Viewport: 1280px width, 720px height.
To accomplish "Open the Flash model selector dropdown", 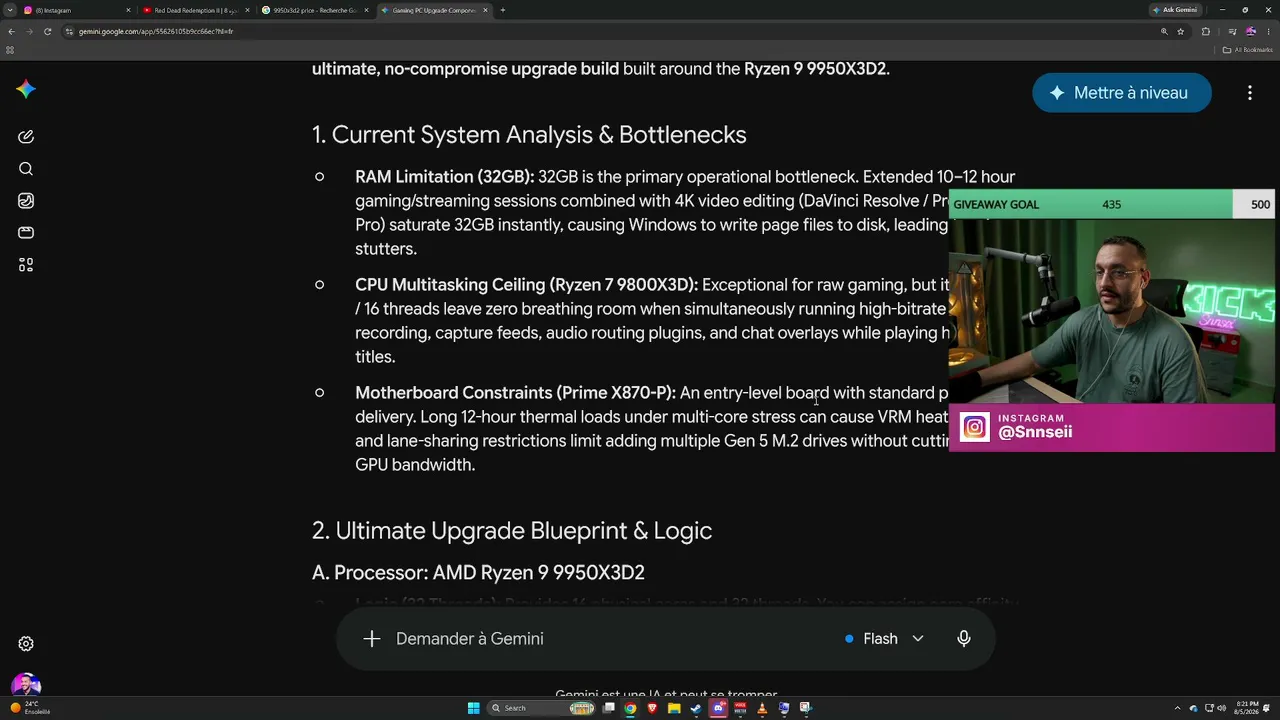I will [x=884, y=639].
